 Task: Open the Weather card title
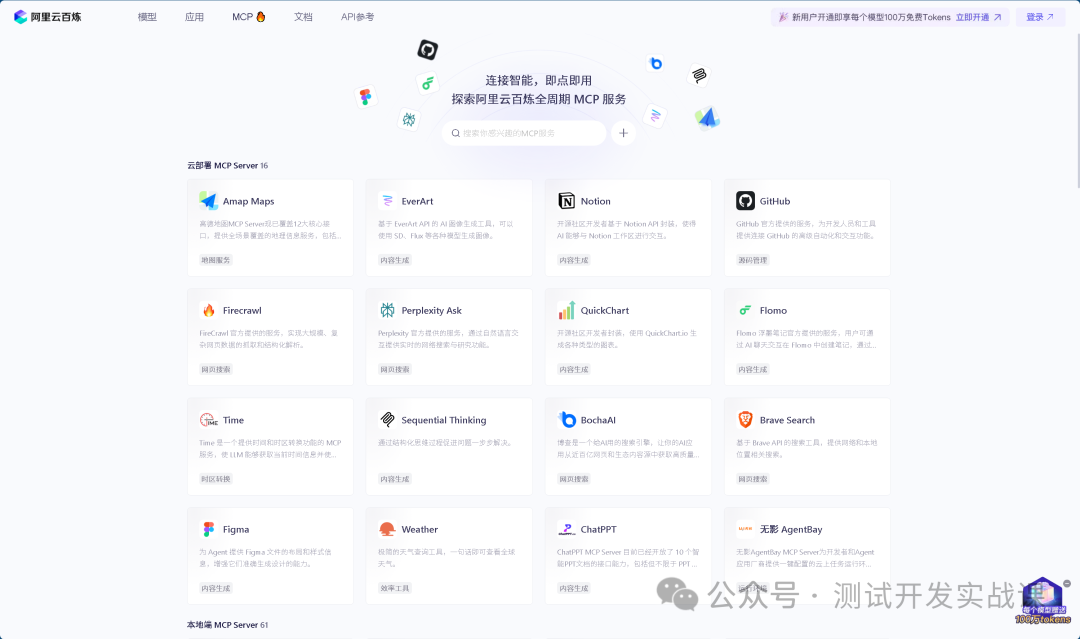click(420, 530)
